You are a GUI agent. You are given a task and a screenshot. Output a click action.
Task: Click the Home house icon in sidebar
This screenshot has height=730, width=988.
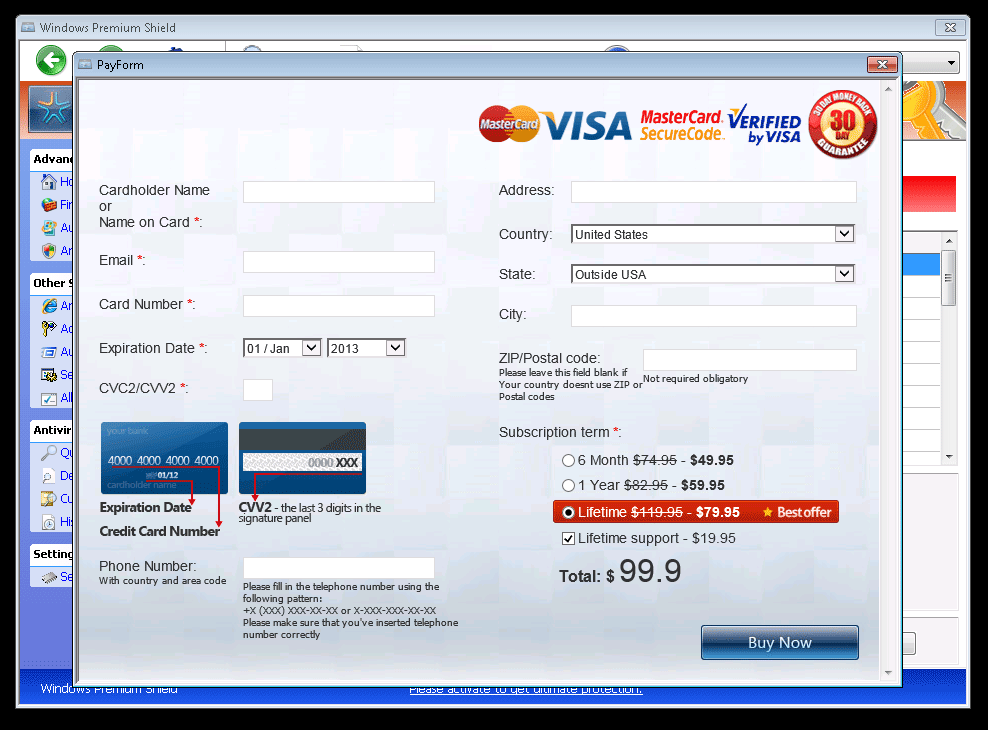pos(48,182)
